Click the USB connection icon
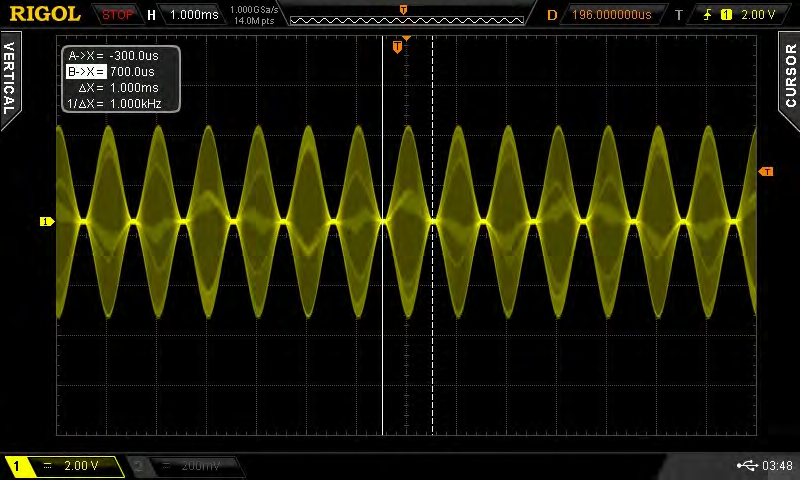800x480 pixels. pyautogui.click(x=747, y=465)
